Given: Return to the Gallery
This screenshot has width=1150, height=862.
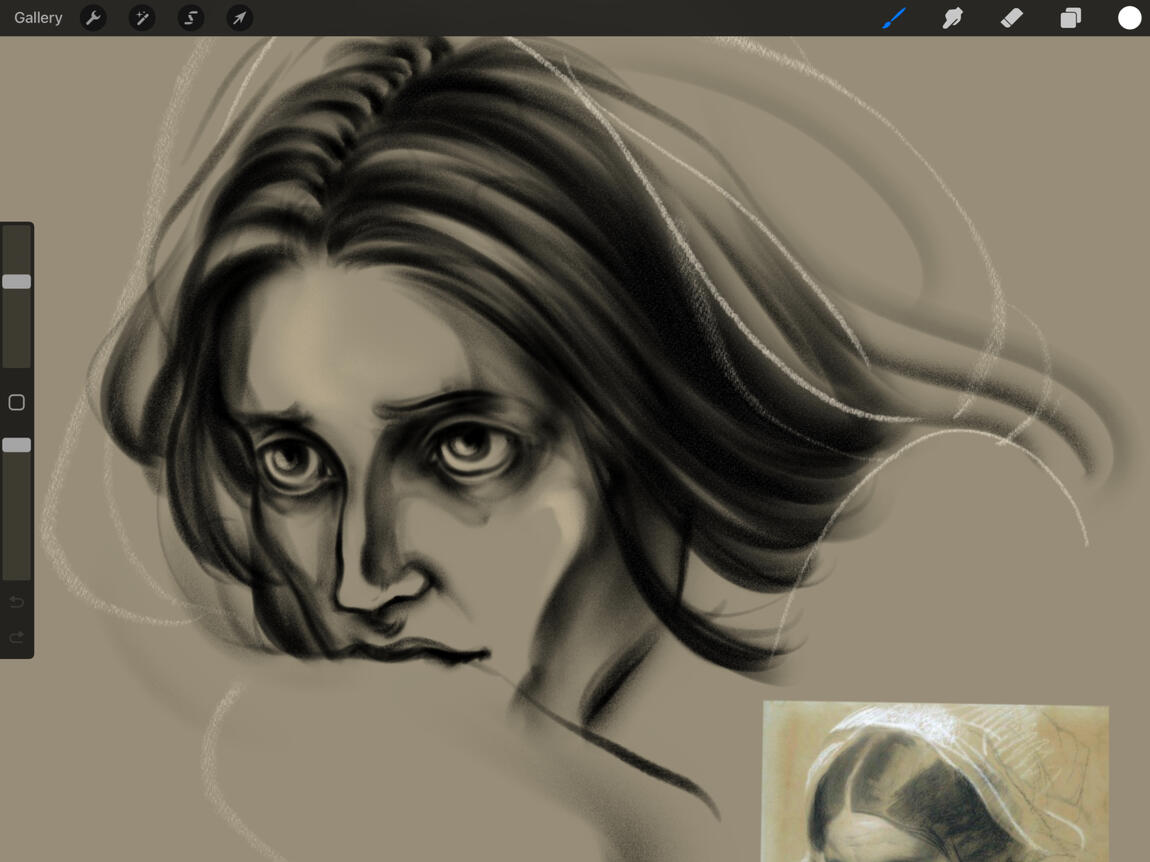Looking at the screenshot, I should tap(38, 18).
